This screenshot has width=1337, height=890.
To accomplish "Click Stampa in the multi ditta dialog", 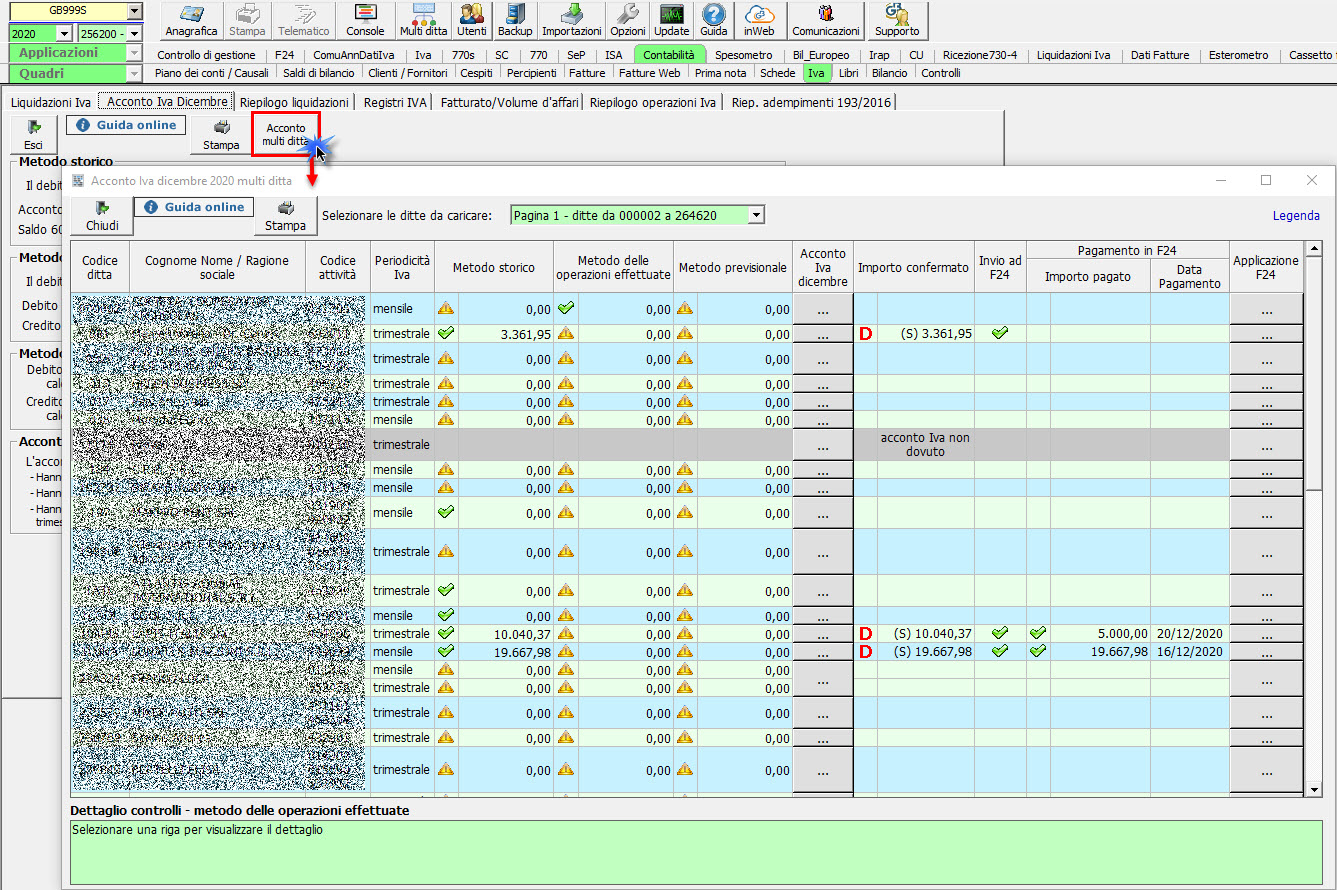I will click(285, 215).
